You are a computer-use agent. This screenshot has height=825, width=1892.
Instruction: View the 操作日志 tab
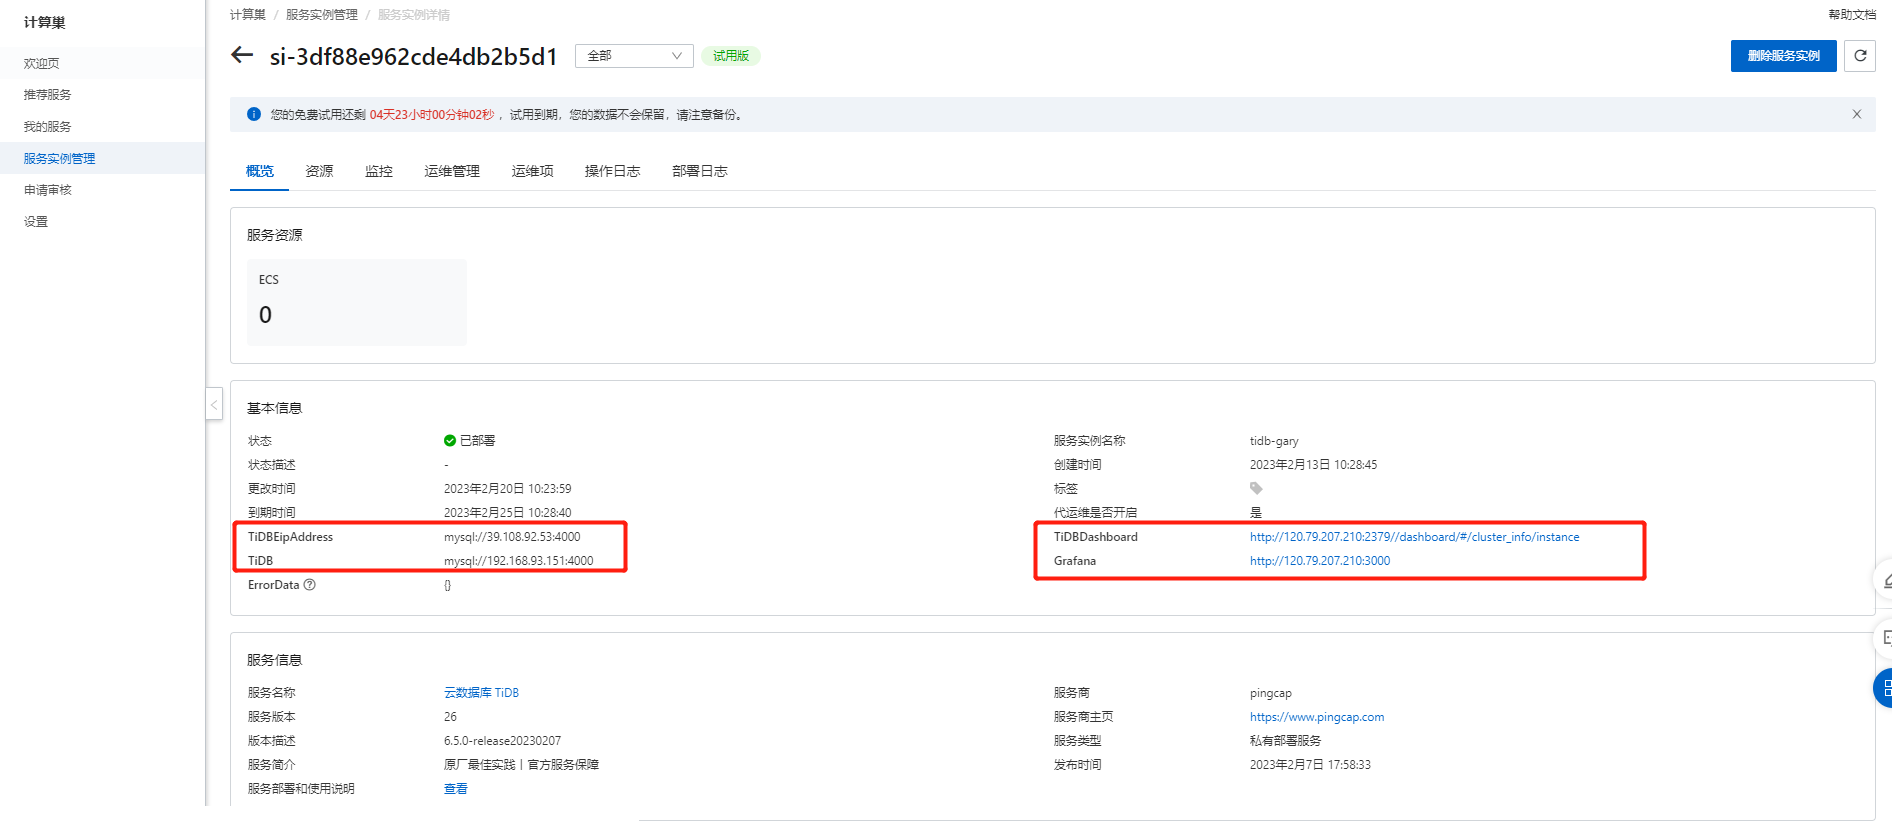click(612, 171)
